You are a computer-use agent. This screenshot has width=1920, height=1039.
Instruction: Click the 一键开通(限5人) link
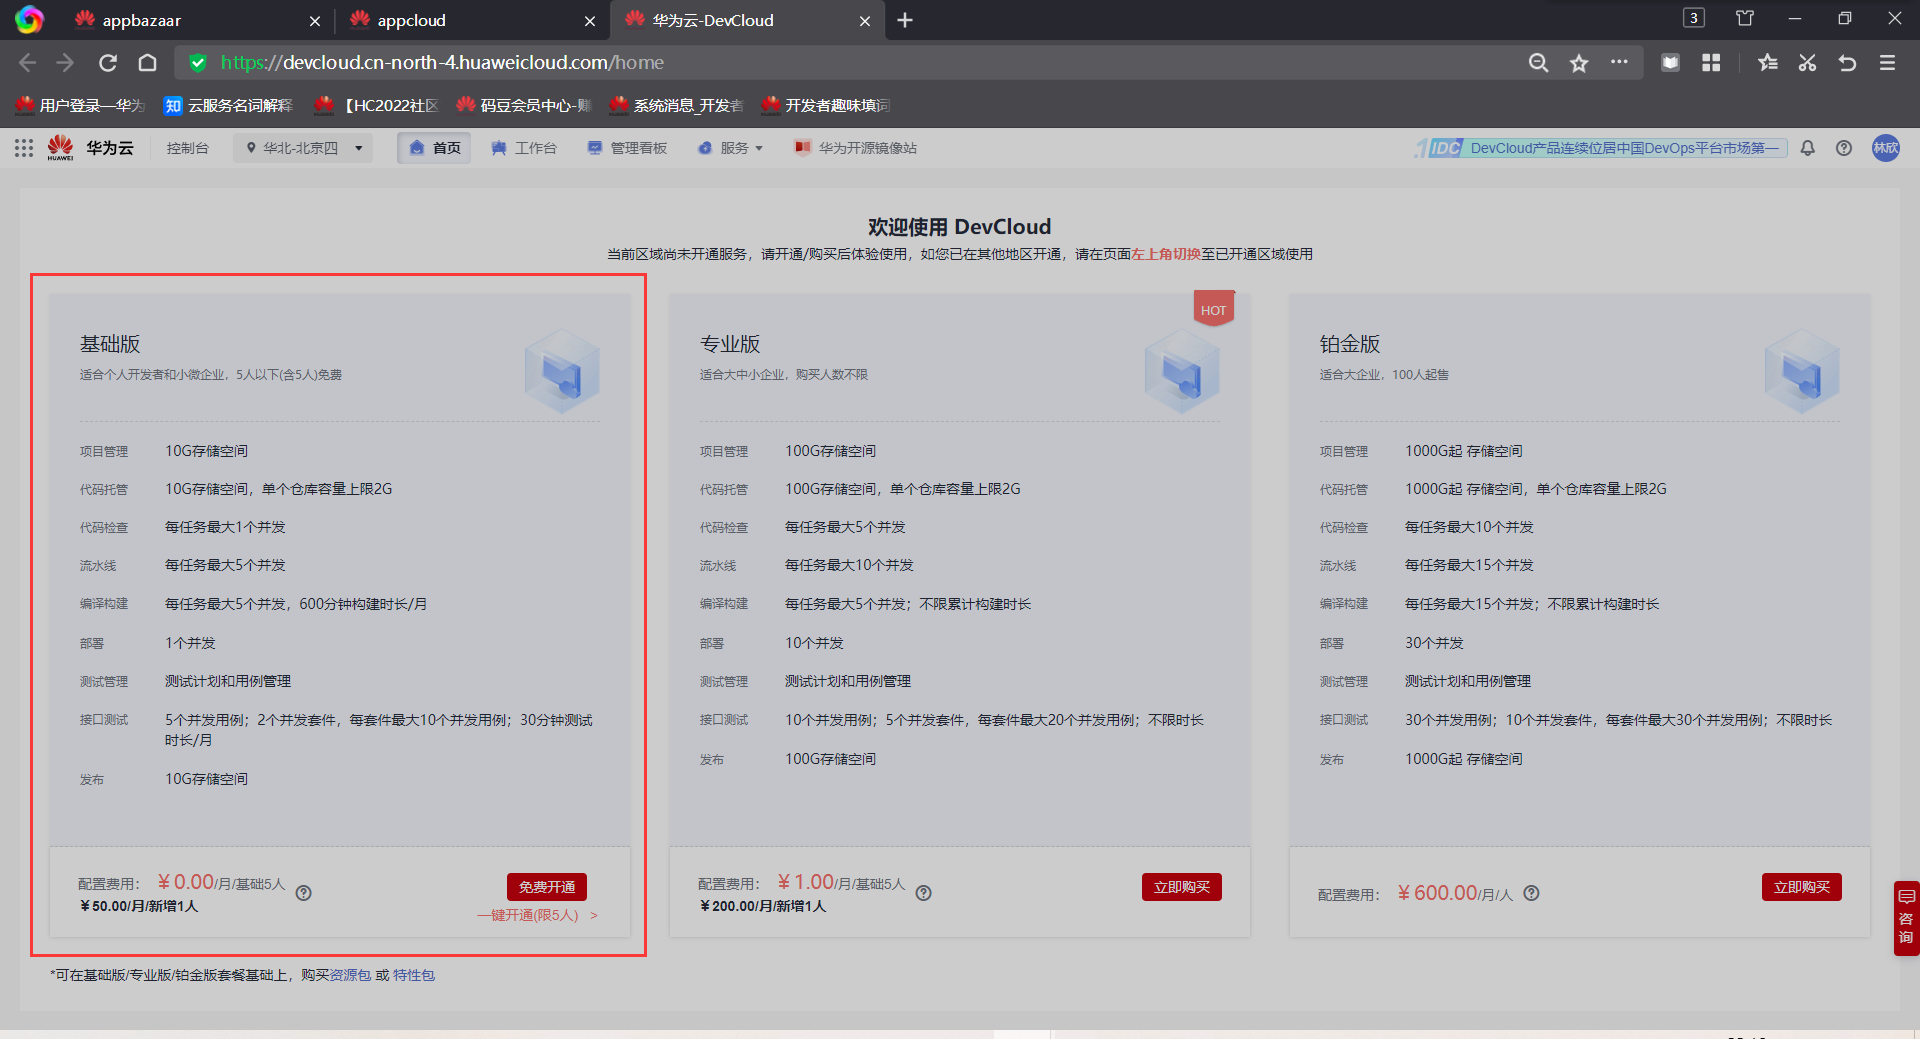click(x=537, y=915)
